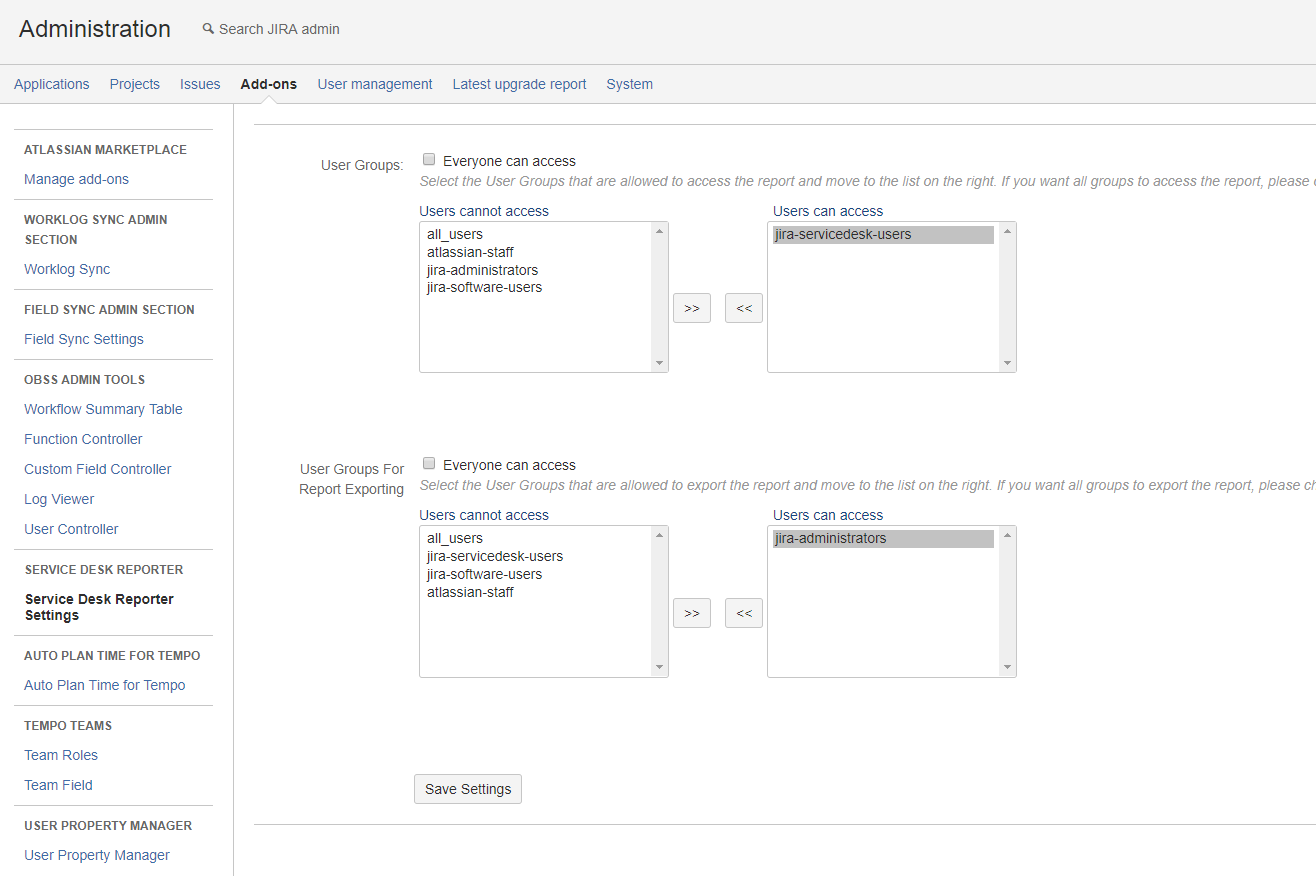Click >> button in Report Exporting section
Screen dimensions: 1316x876
click(x=691, y=612)
